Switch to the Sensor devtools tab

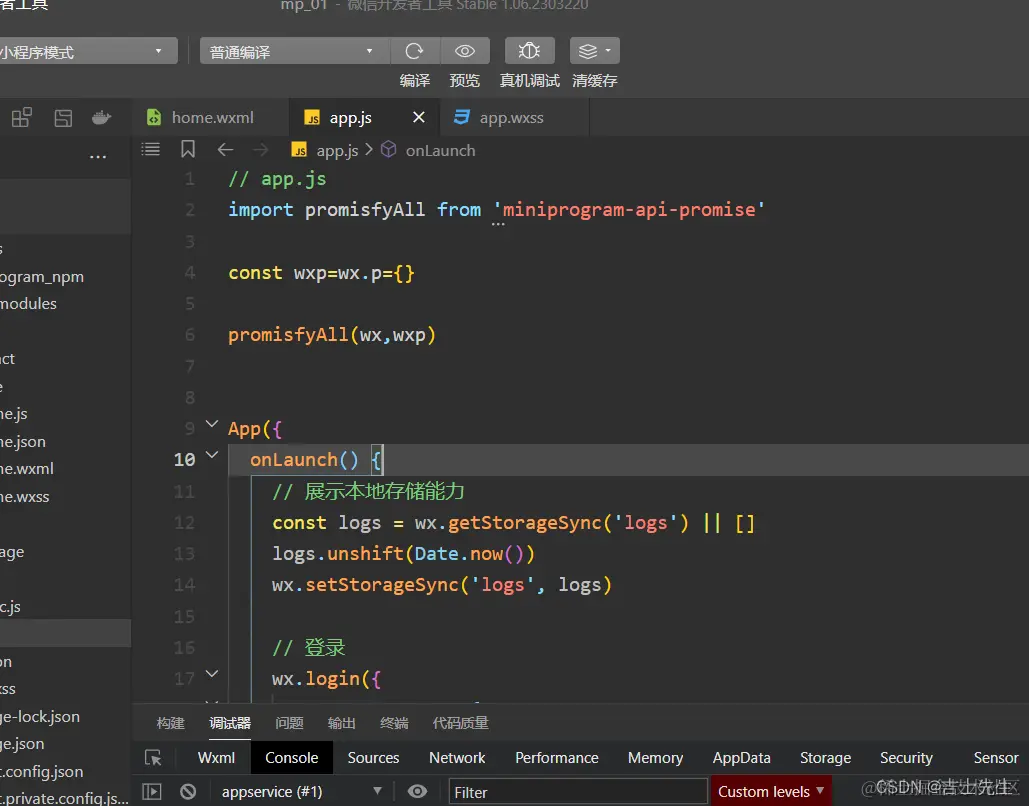click(996, 757)
